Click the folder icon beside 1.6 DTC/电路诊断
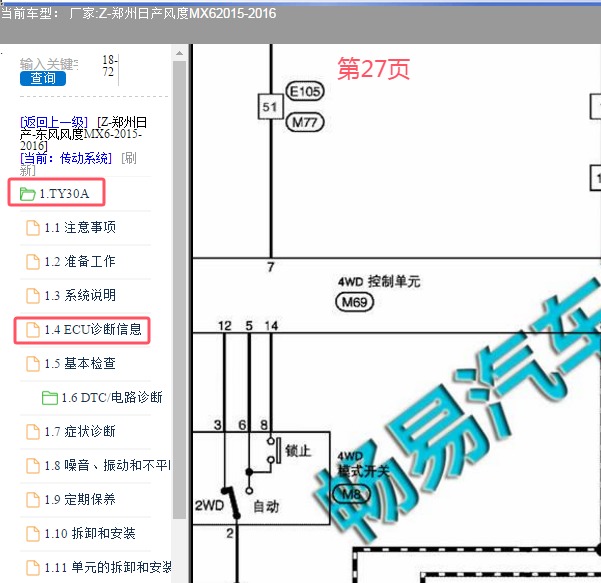This screenshot has width=601, height=583. [x=50, y=397]
